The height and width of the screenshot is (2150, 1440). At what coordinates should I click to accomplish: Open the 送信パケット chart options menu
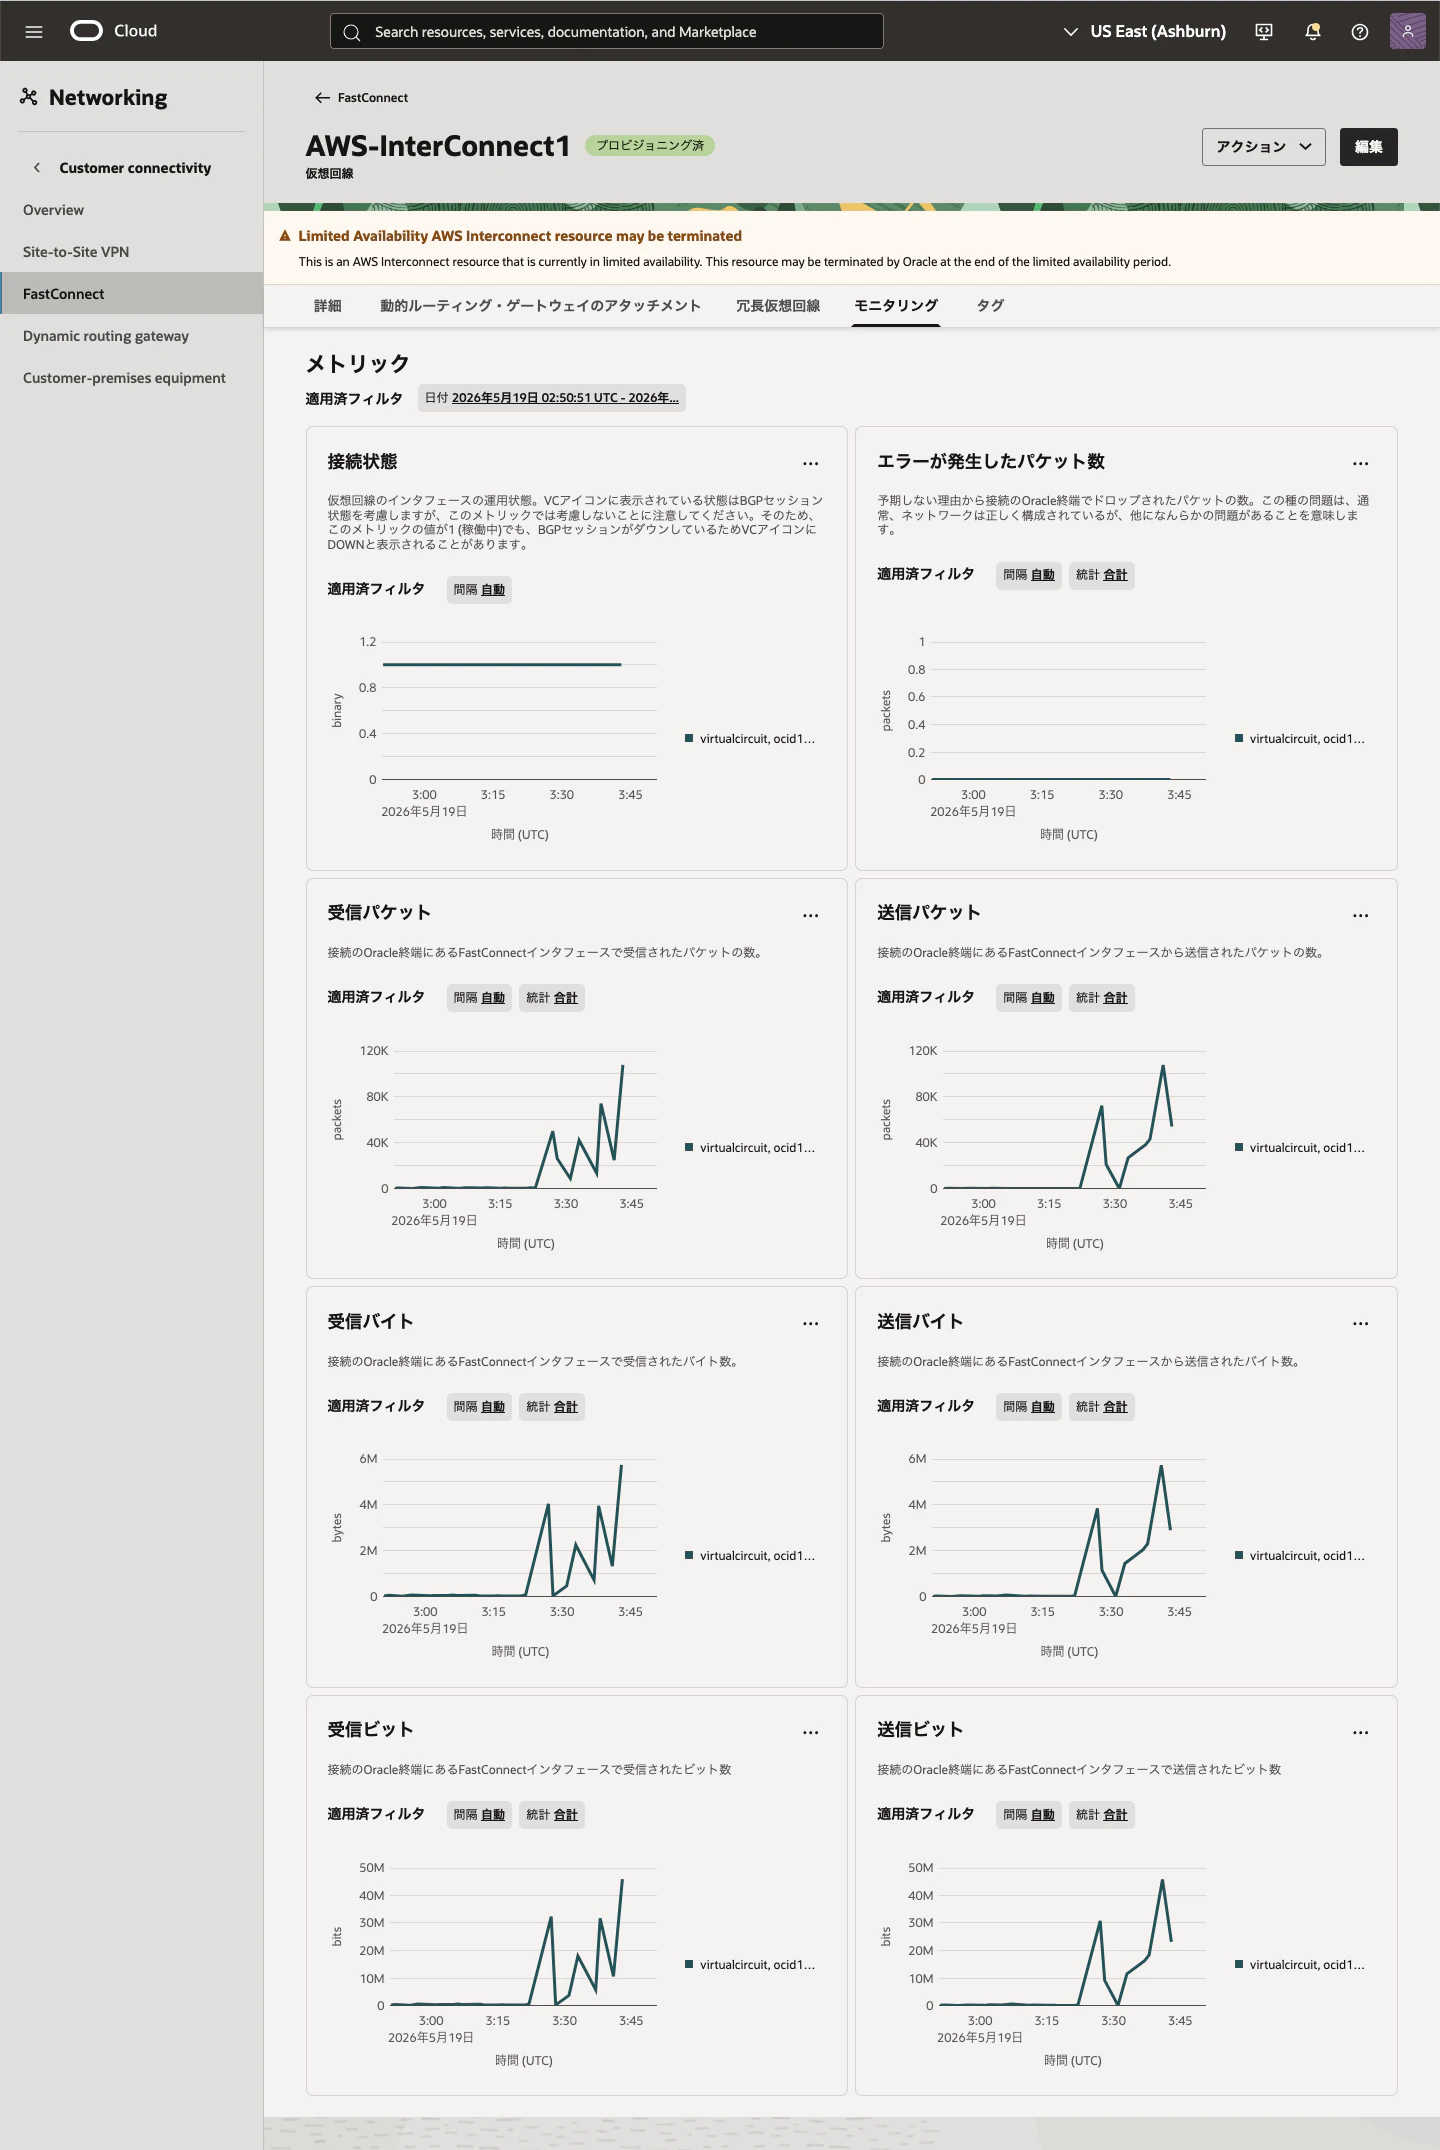(x=1361, y=915)
